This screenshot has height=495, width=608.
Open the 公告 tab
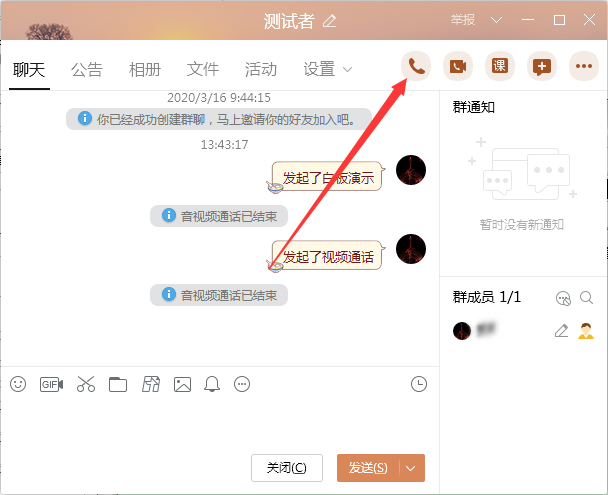87,70
